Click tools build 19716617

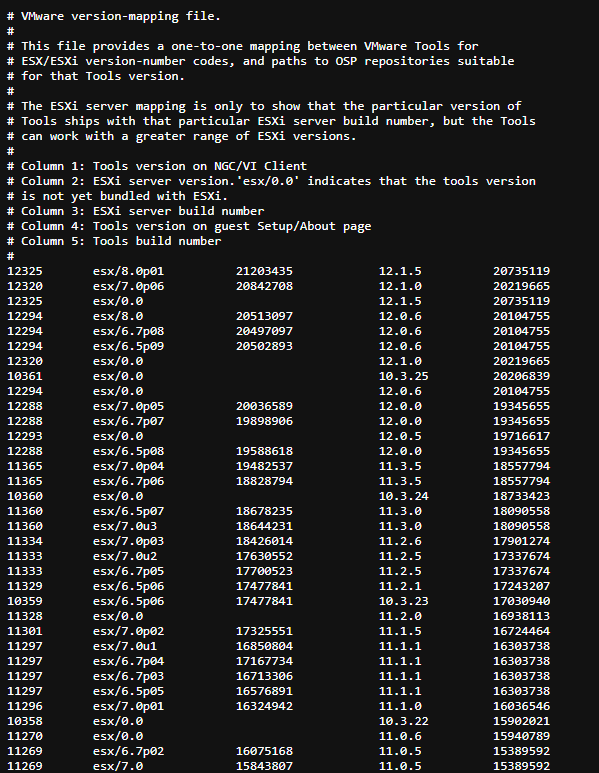(522, 436)
